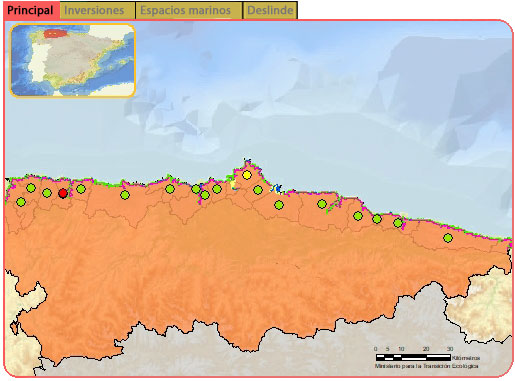The height and width of the screenshot is (381, 515).
Task: Click green marker just southeast of yellow marker
Action: [258, 190]
